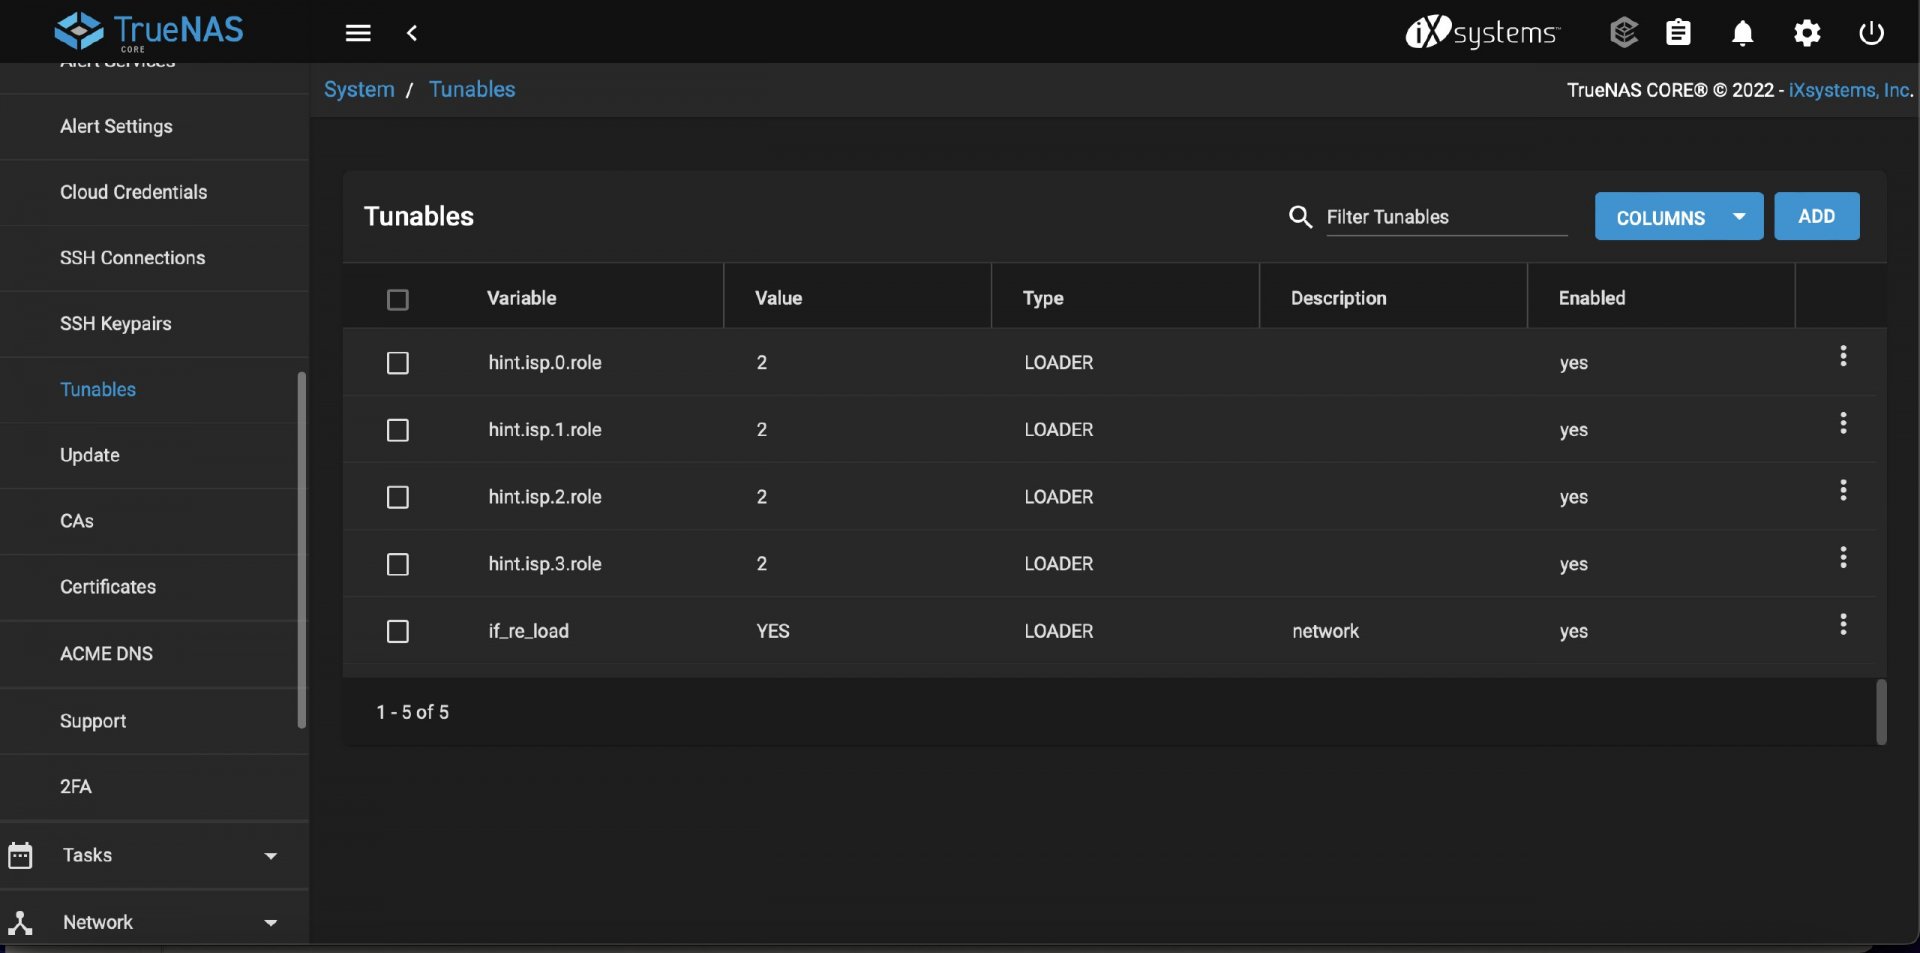The height and width of the screenshot is (953, 1920).
Task: Open actions menu for hint.isp.0.role
Action: pyautogui.click(x=1843, y=356)
